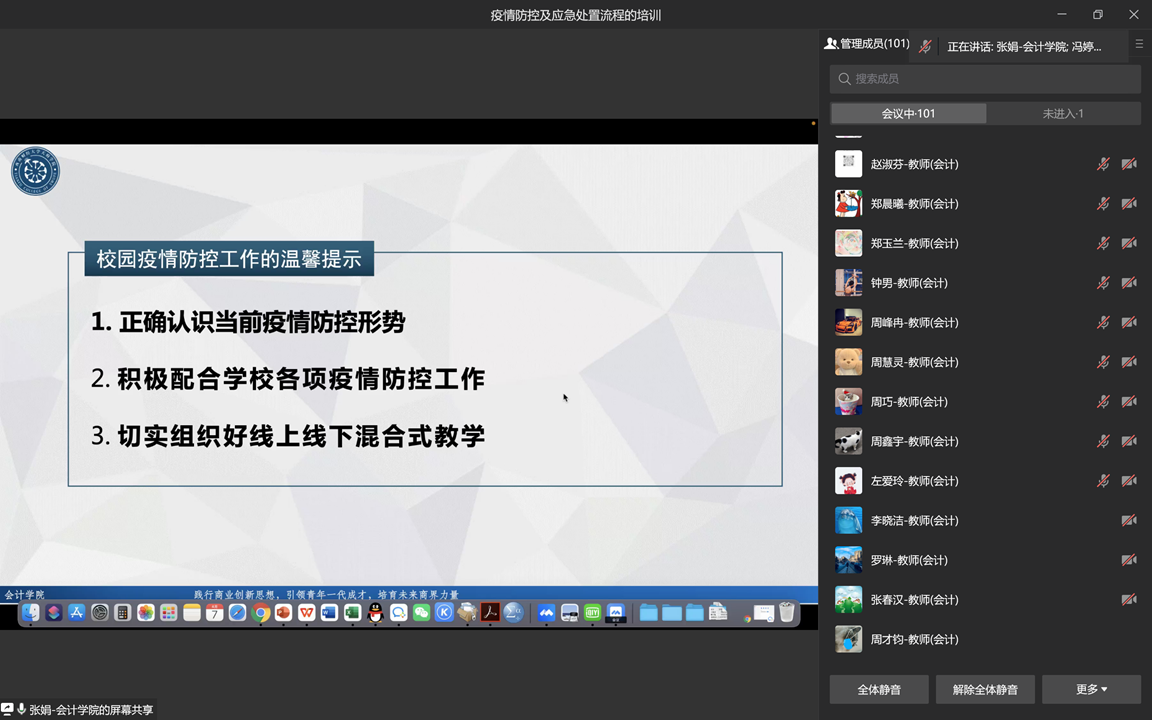Open the panel menu hamburger icon
Image resolution: width=1152 pixels, height=720 pixels.
point(1139,44)
